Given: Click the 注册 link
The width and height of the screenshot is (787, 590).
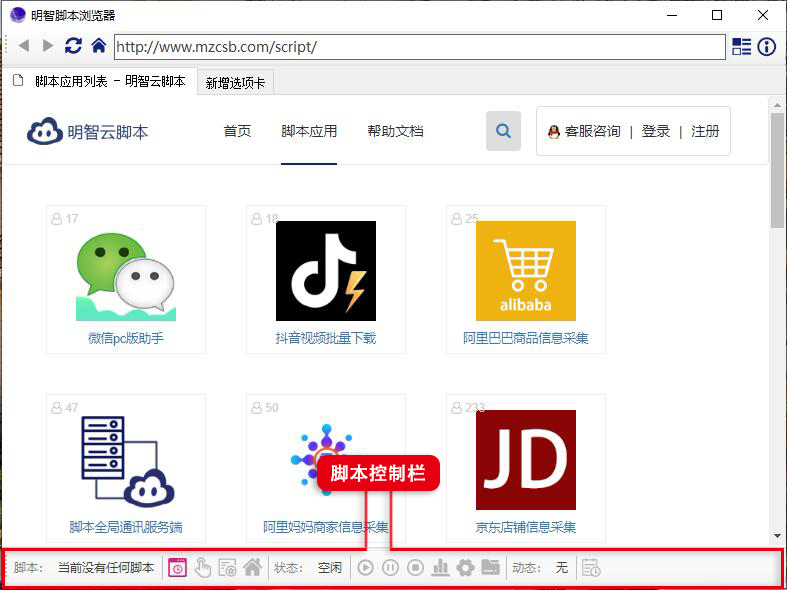Looking at the screenshot, I should pyautogui.click(x=705, y=131).
